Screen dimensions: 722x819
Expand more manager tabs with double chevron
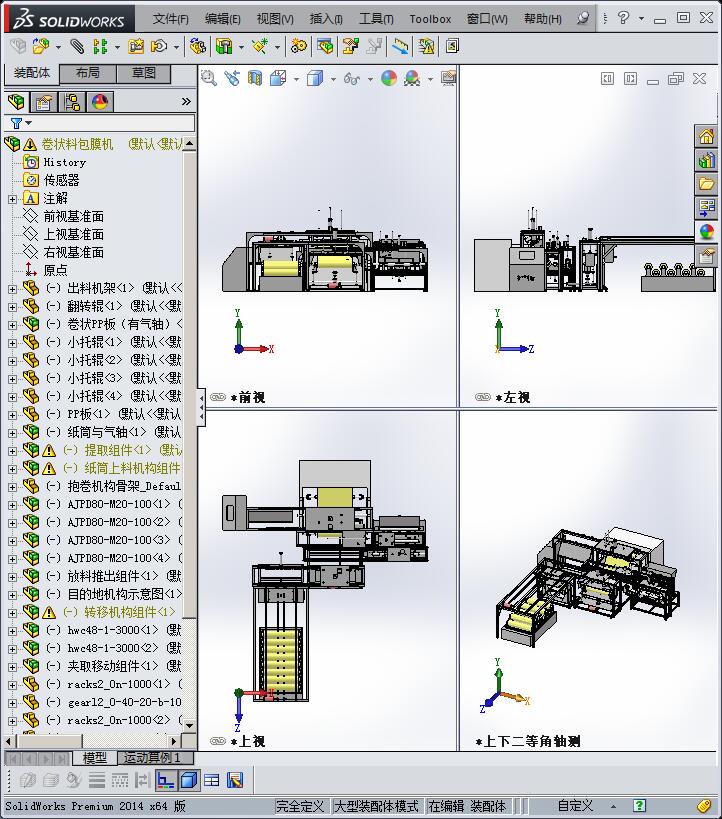click(x=186, y=101)
